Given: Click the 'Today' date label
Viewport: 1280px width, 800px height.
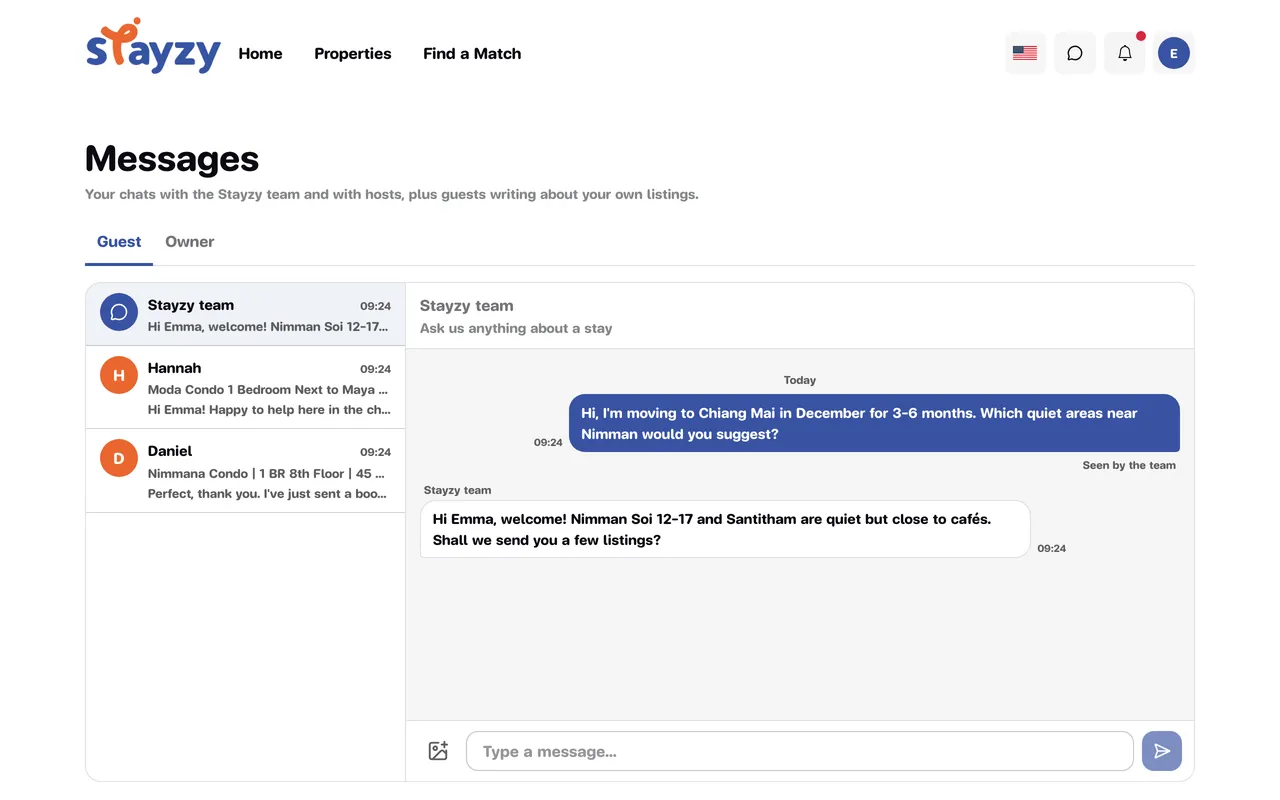Looking at the screenshot, I should 800,380.
